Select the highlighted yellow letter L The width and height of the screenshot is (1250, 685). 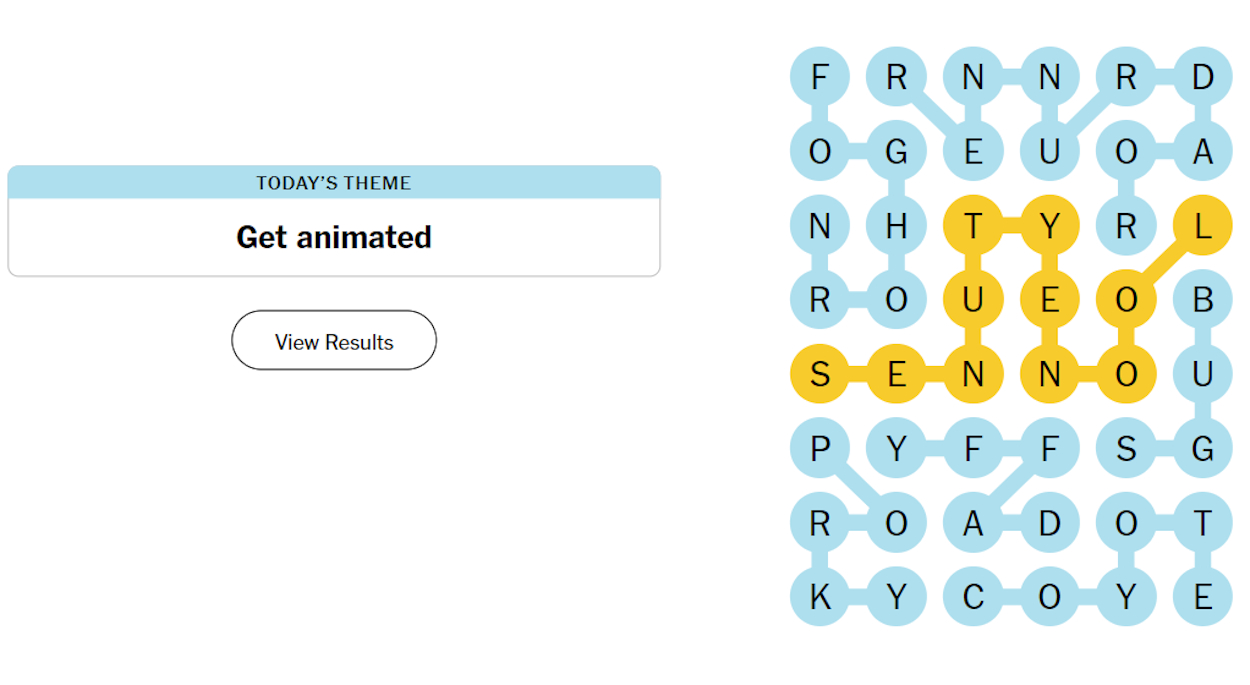(1202, 225)
